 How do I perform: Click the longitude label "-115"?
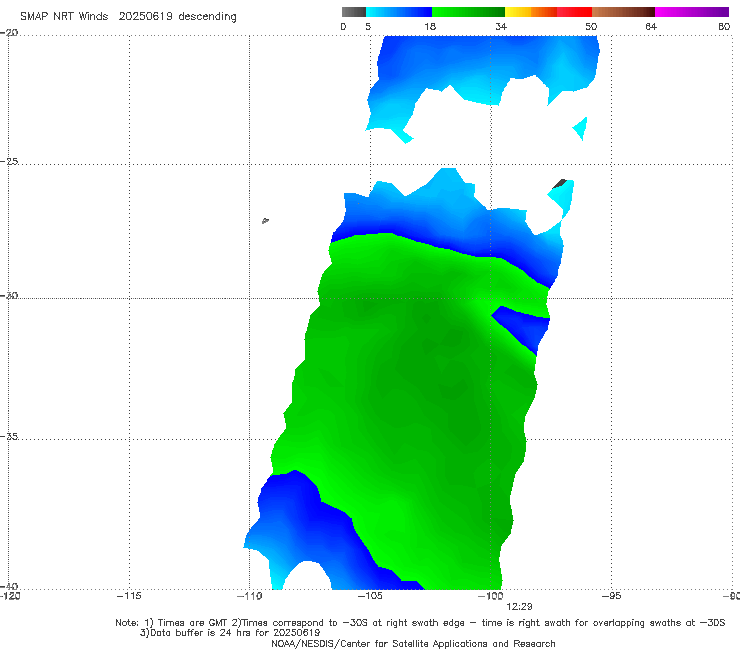click(129, 596)
